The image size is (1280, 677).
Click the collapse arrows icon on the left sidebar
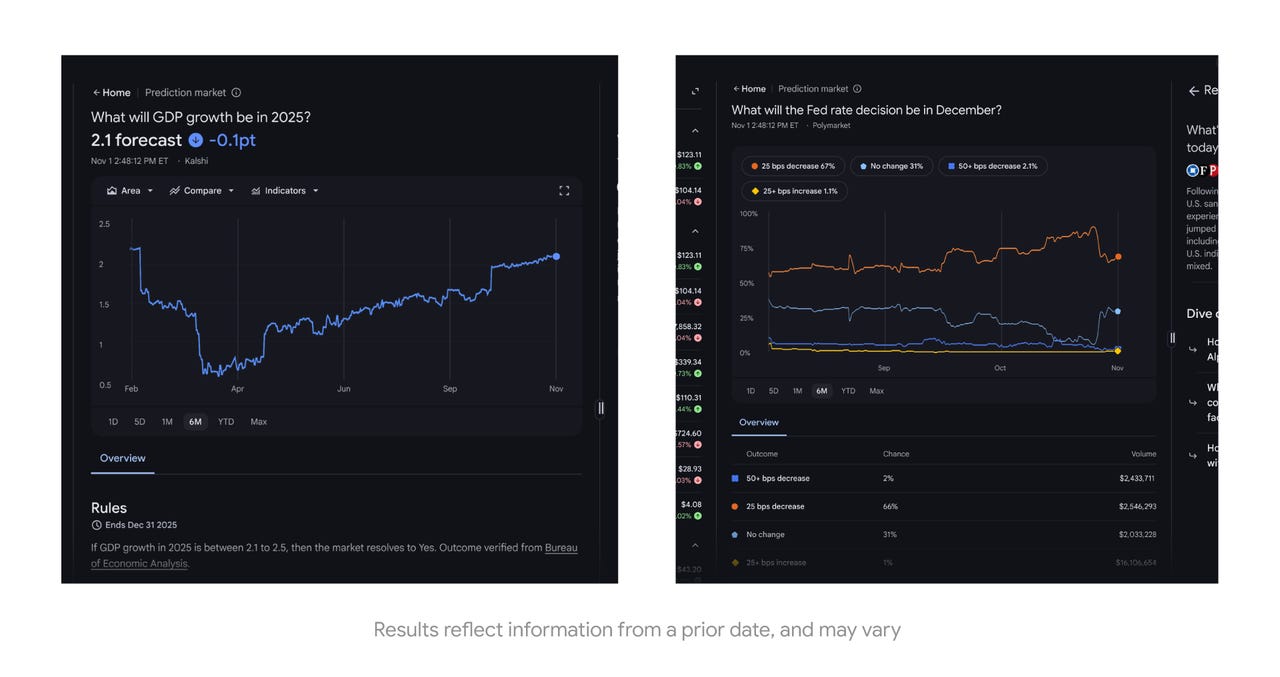tap(695, 91)
